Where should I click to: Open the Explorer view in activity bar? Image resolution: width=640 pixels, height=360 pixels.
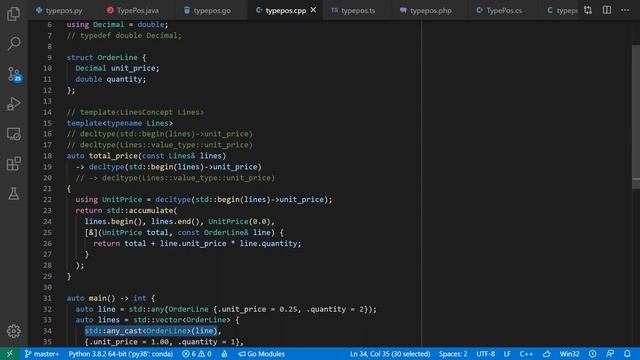tap(13, 14)
